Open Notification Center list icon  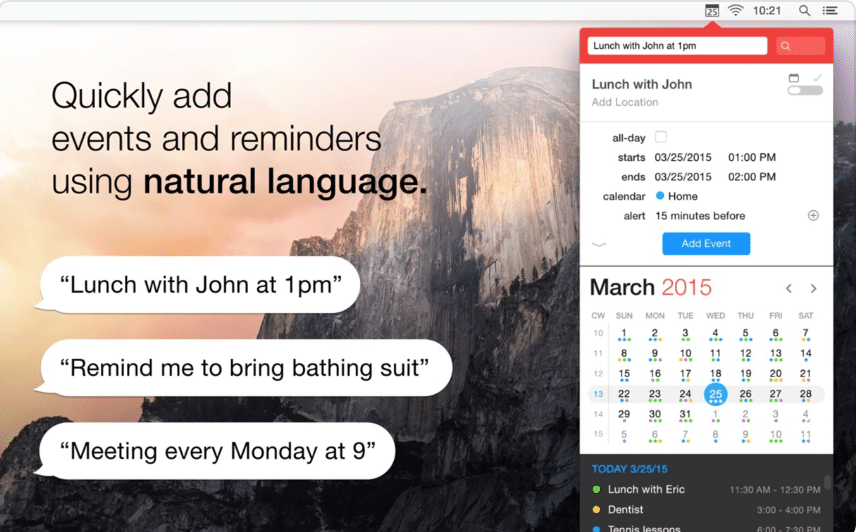click(830, 10)
